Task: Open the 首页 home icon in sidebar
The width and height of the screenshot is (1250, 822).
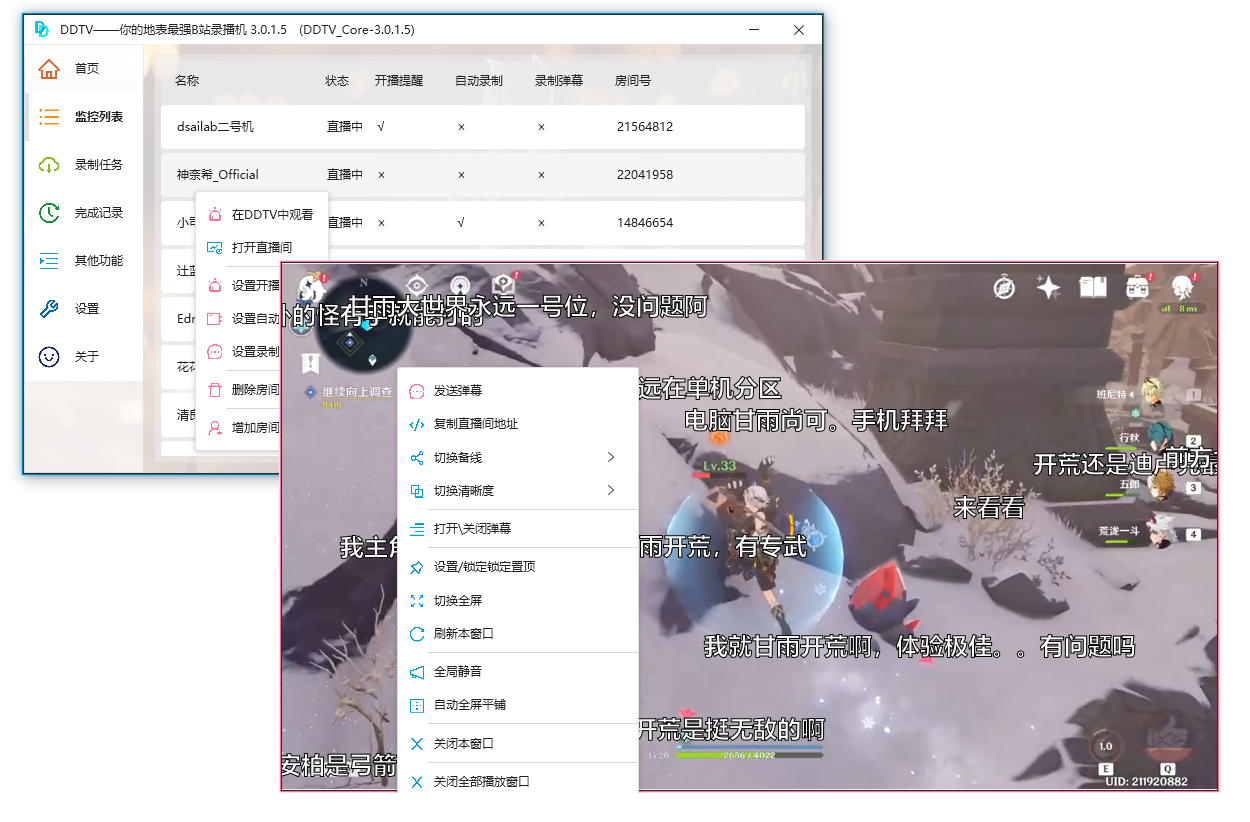Action: 49,69
